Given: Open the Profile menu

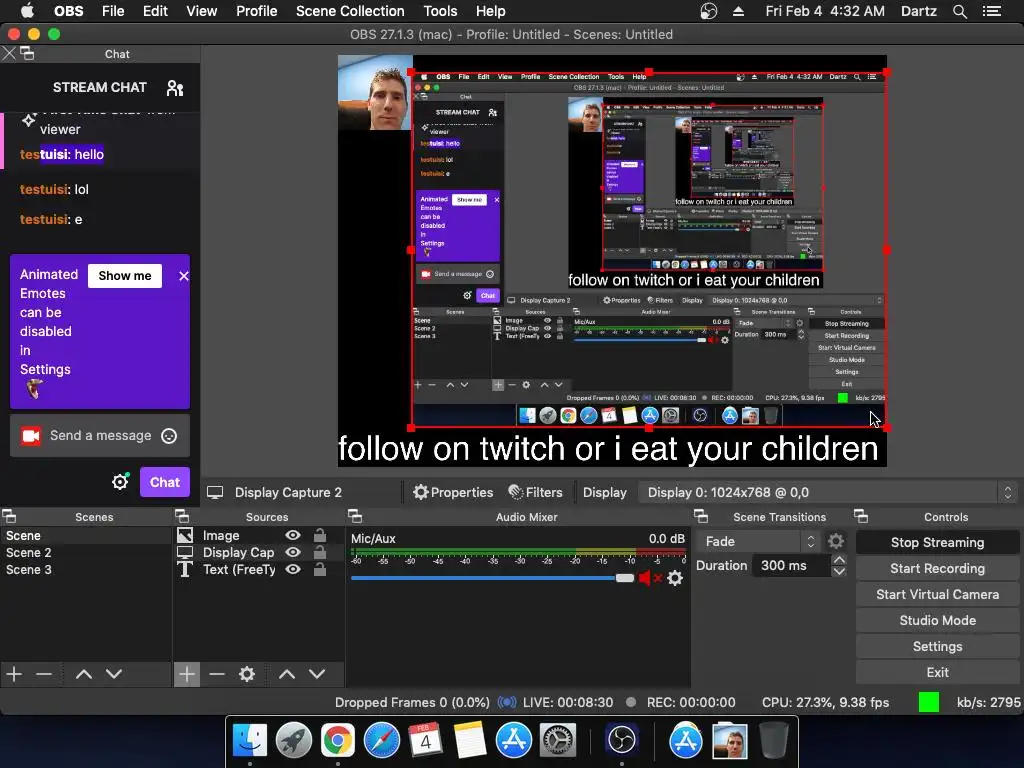Looking at the screenshot, I should coord(257,11).
